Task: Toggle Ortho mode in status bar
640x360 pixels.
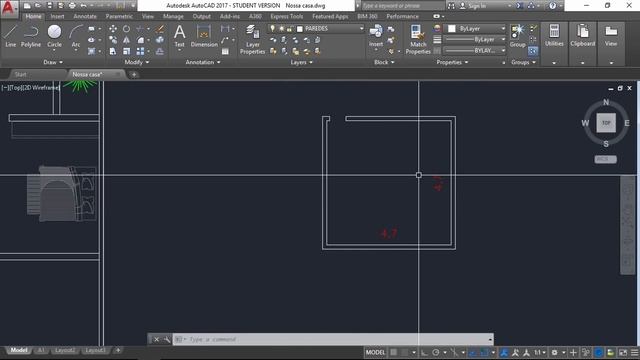Action: pyautogui.click(x=424, y=352)
